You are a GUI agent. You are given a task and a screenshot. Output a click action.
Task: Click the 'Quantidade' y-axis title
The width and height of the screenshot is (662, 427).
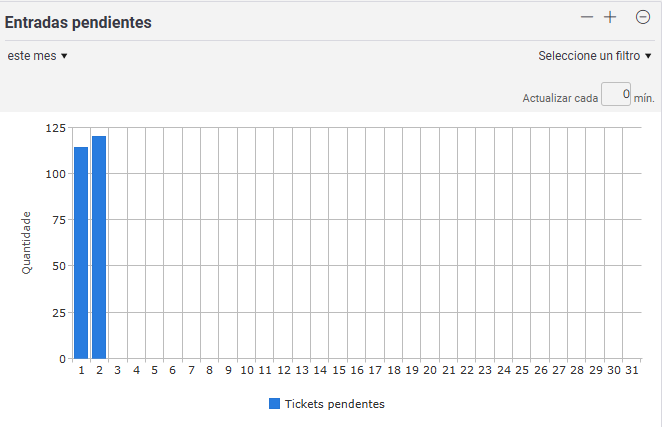26,243
